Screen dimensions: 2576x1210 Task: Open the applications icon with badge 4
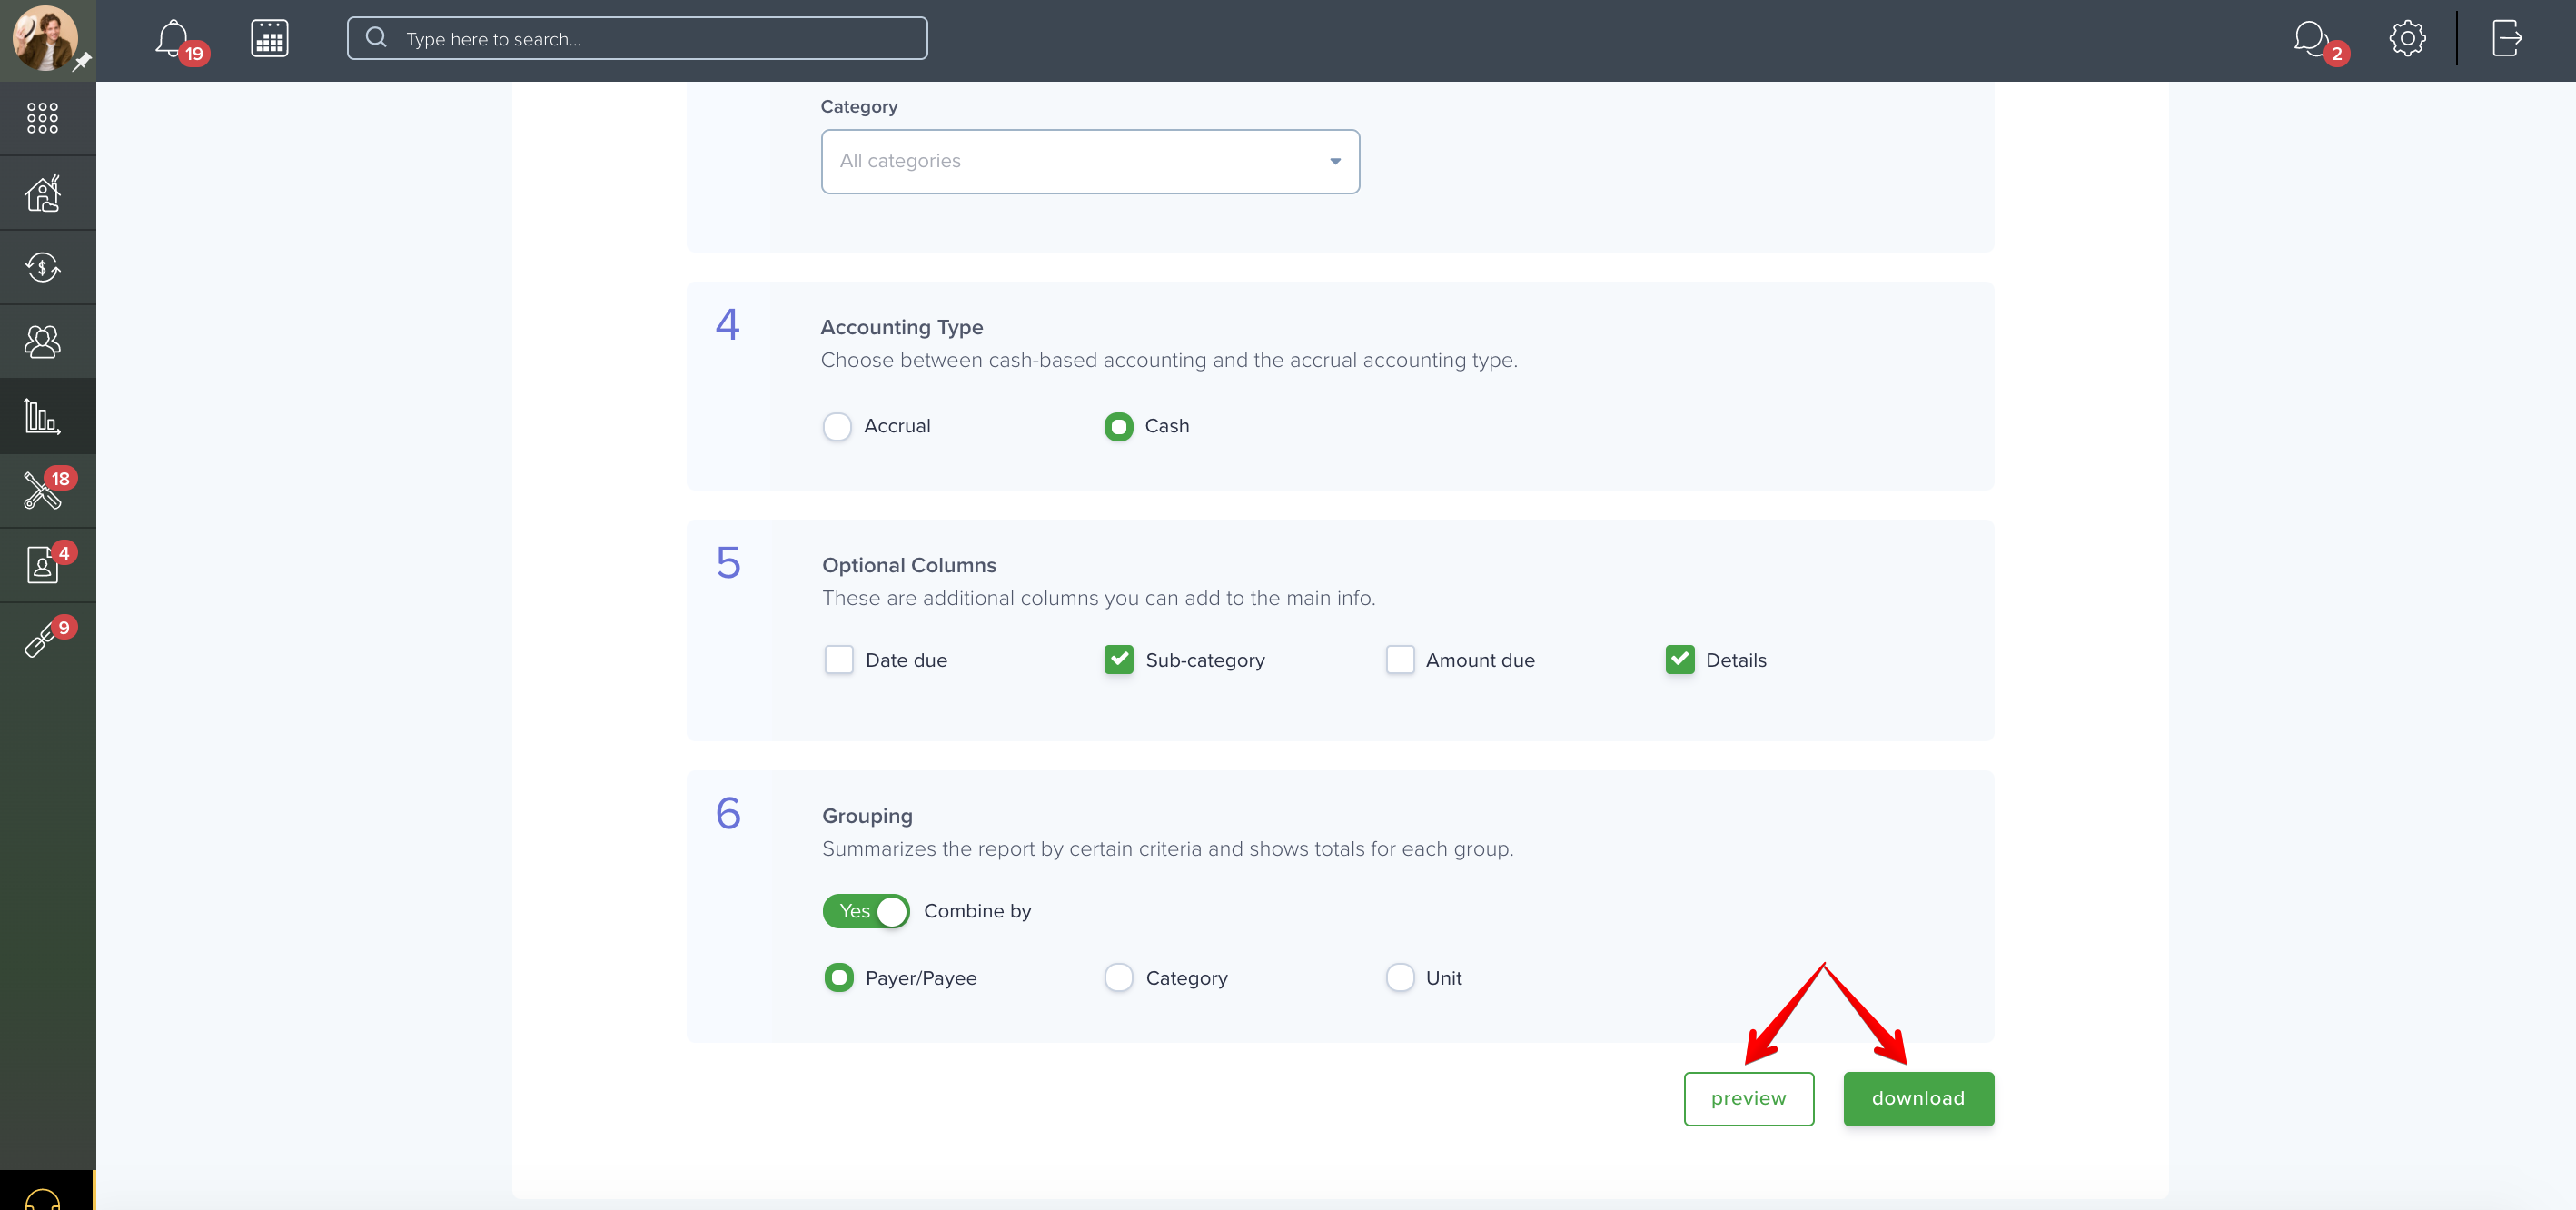[x=42, y=565]
